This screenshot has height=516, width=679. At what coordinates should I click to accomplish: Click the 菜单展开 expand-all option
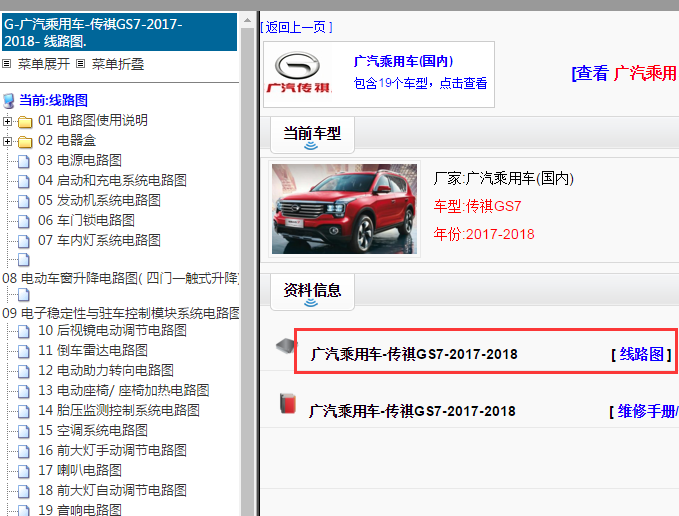click(44, 64)
